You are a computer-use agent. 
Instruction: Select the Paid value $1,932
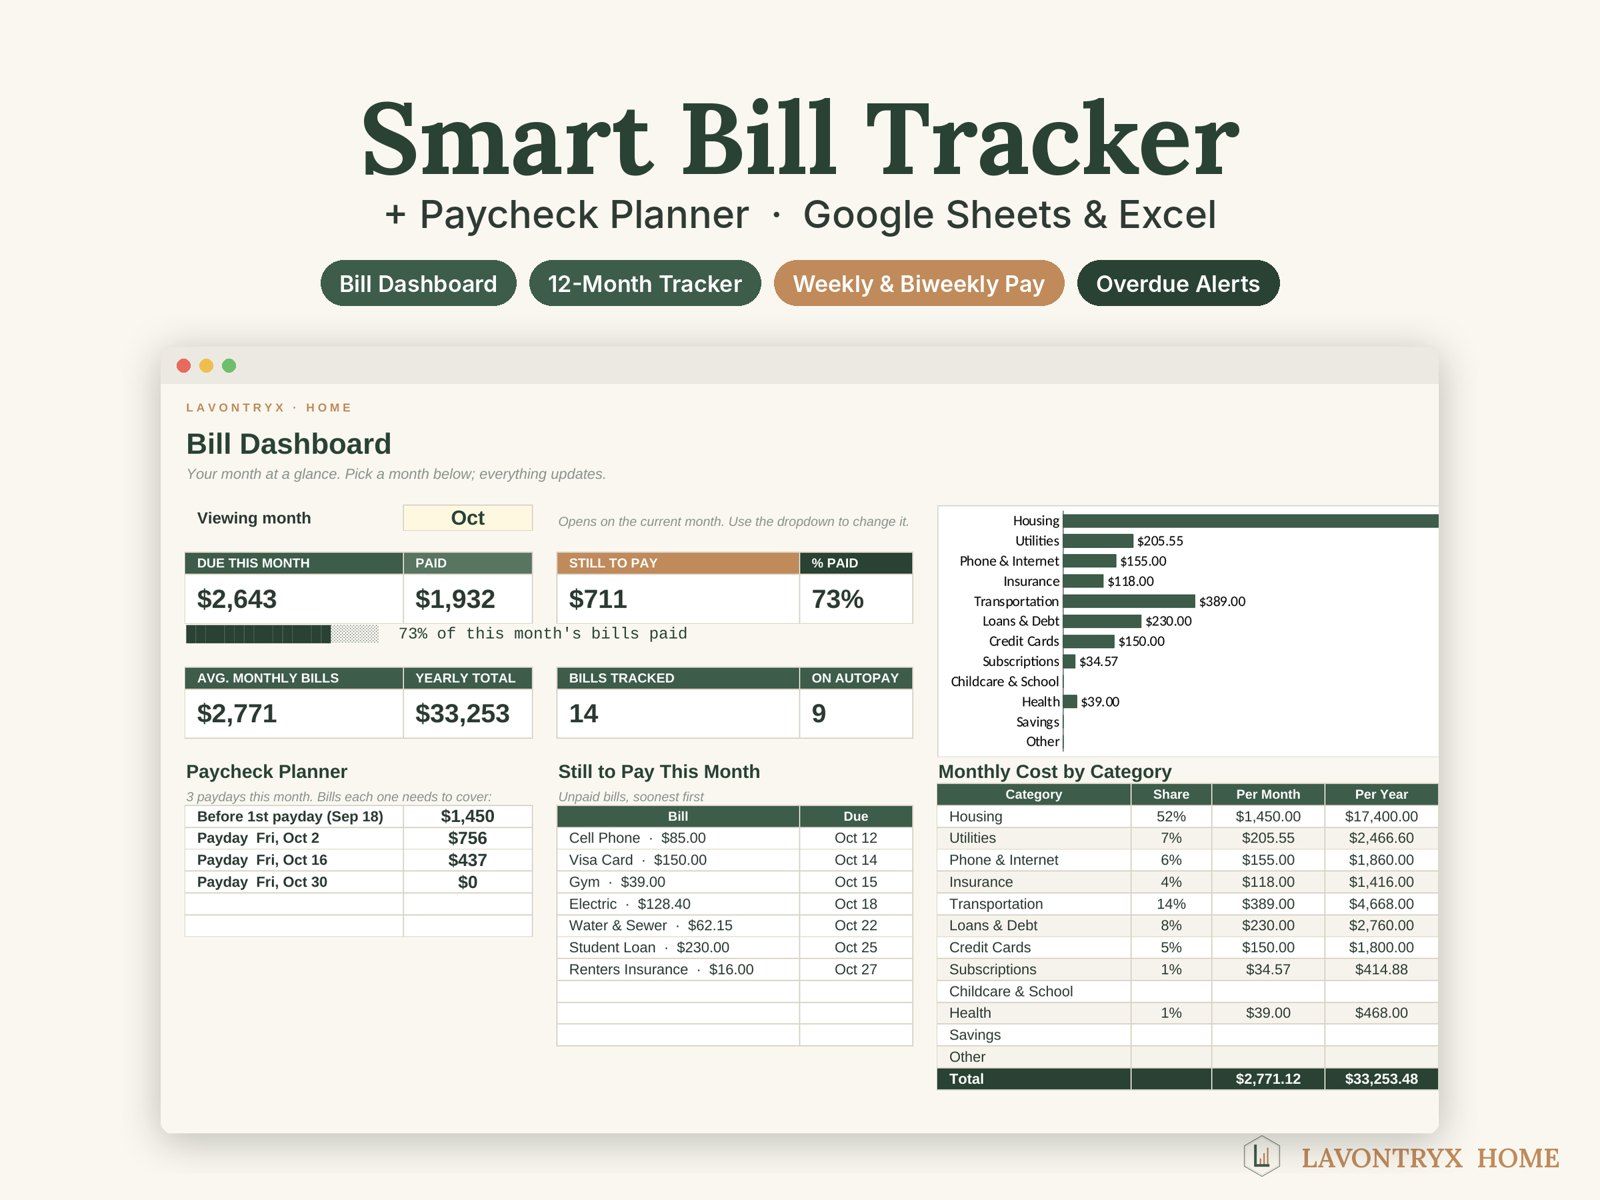(x=455, y=599)
